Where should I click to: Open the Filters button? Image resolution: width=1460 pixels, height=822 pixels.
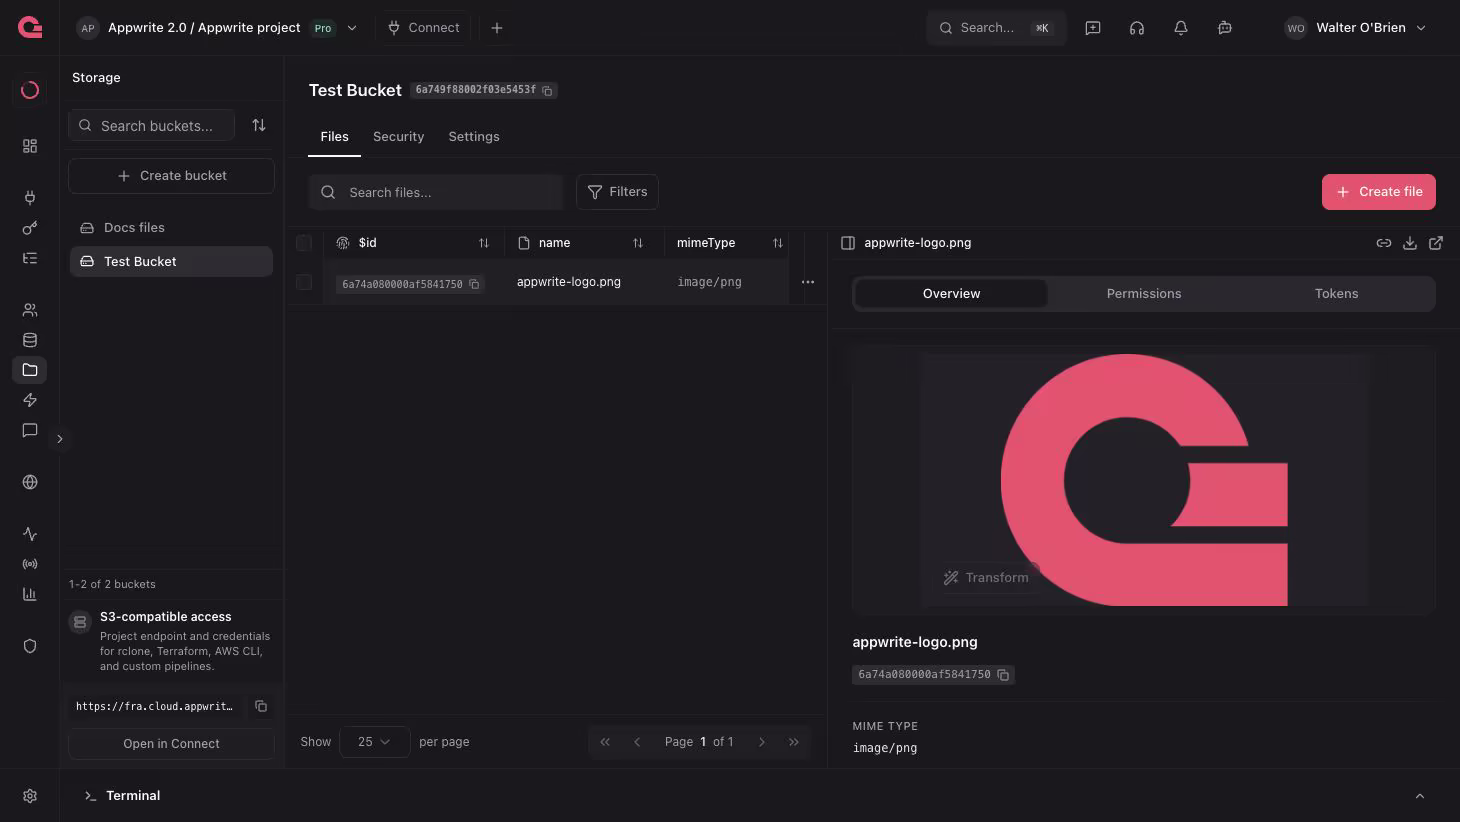pos(617,192)
